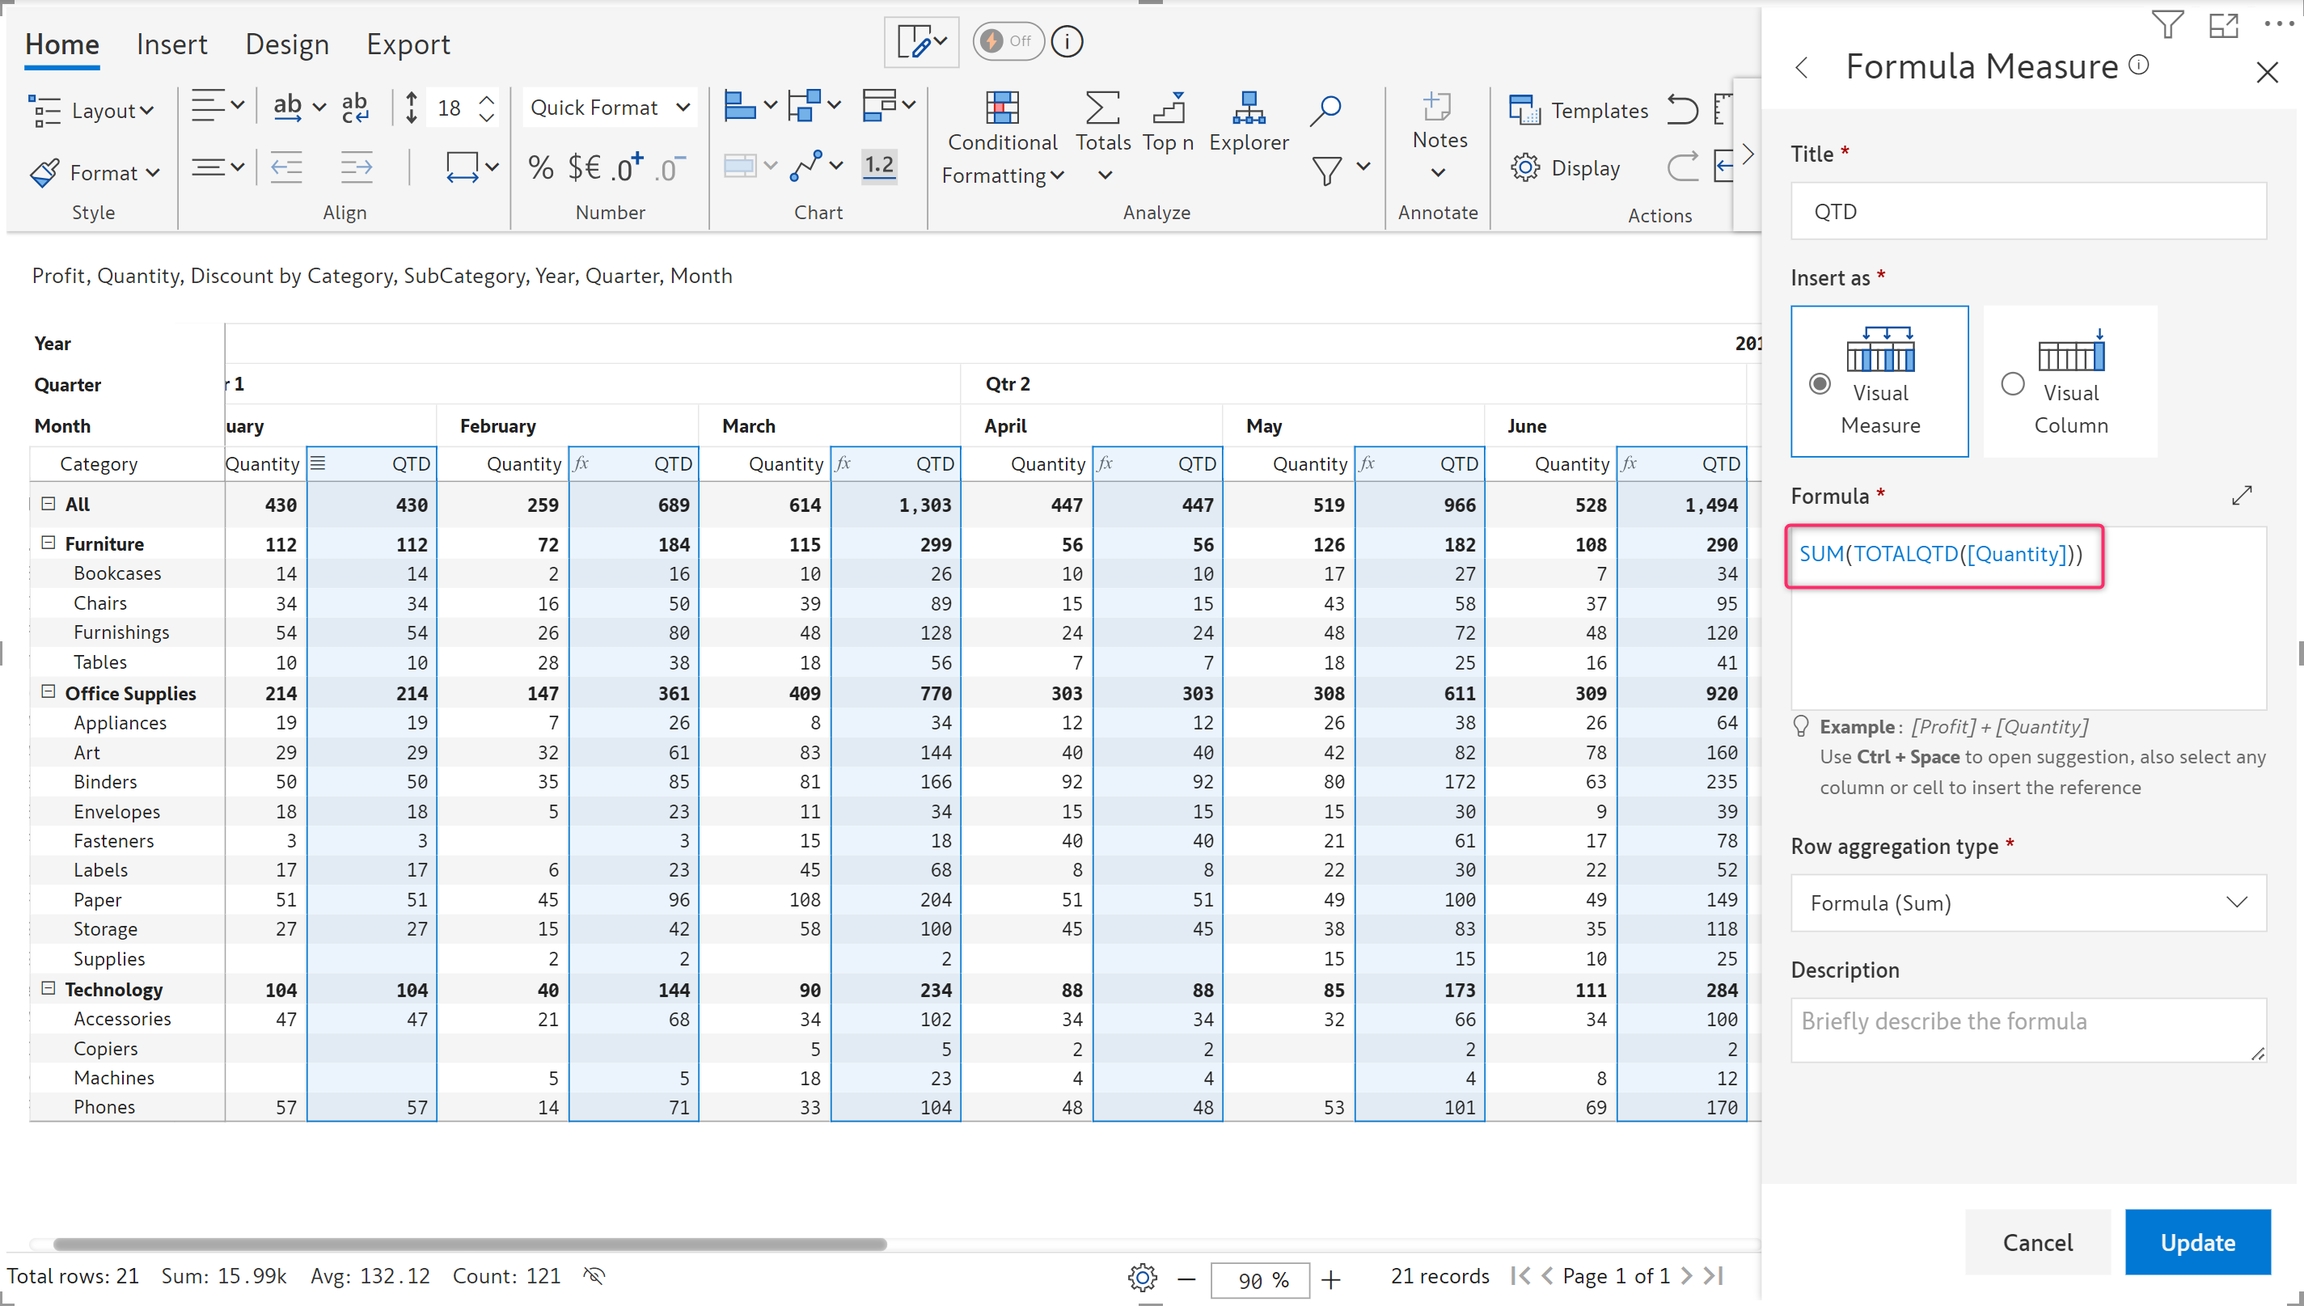Toggle the Off switch in header

pos(1007,41)
